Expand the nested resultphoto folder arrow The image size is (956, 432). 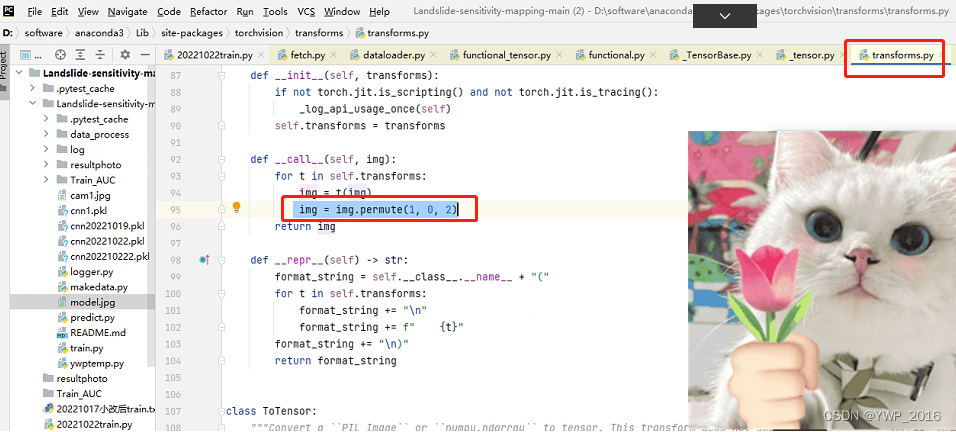(x=46, y=165)
